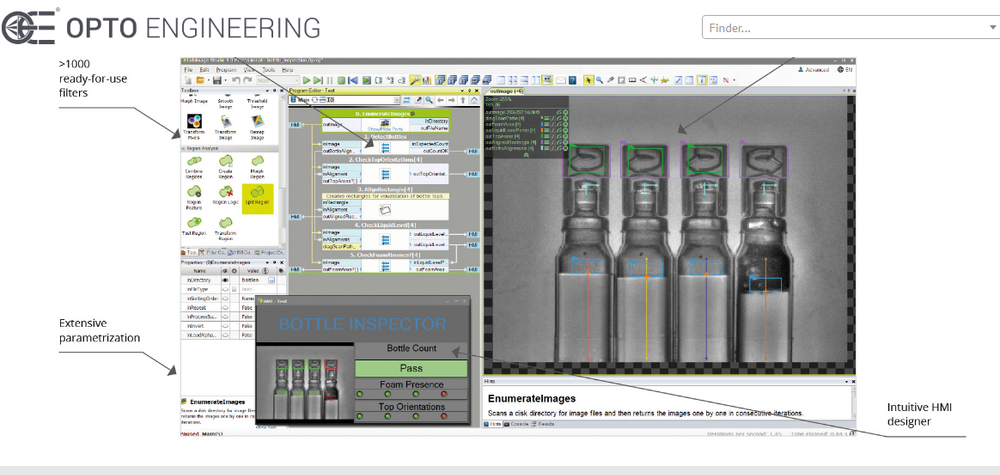Select the Remap Image filter icon
The width and height of the screenshot is (1000, 475).
click(258, 121)
